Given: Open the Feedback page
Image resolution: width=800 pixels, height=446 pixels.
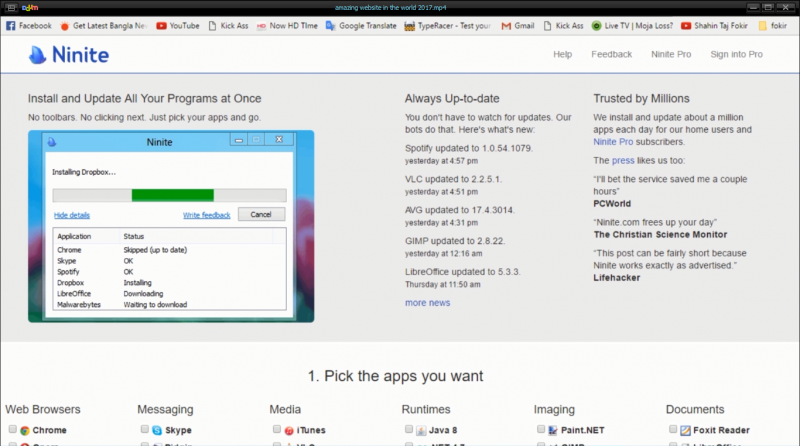Looking at the screenshot, I should click(x=611, y=54).
